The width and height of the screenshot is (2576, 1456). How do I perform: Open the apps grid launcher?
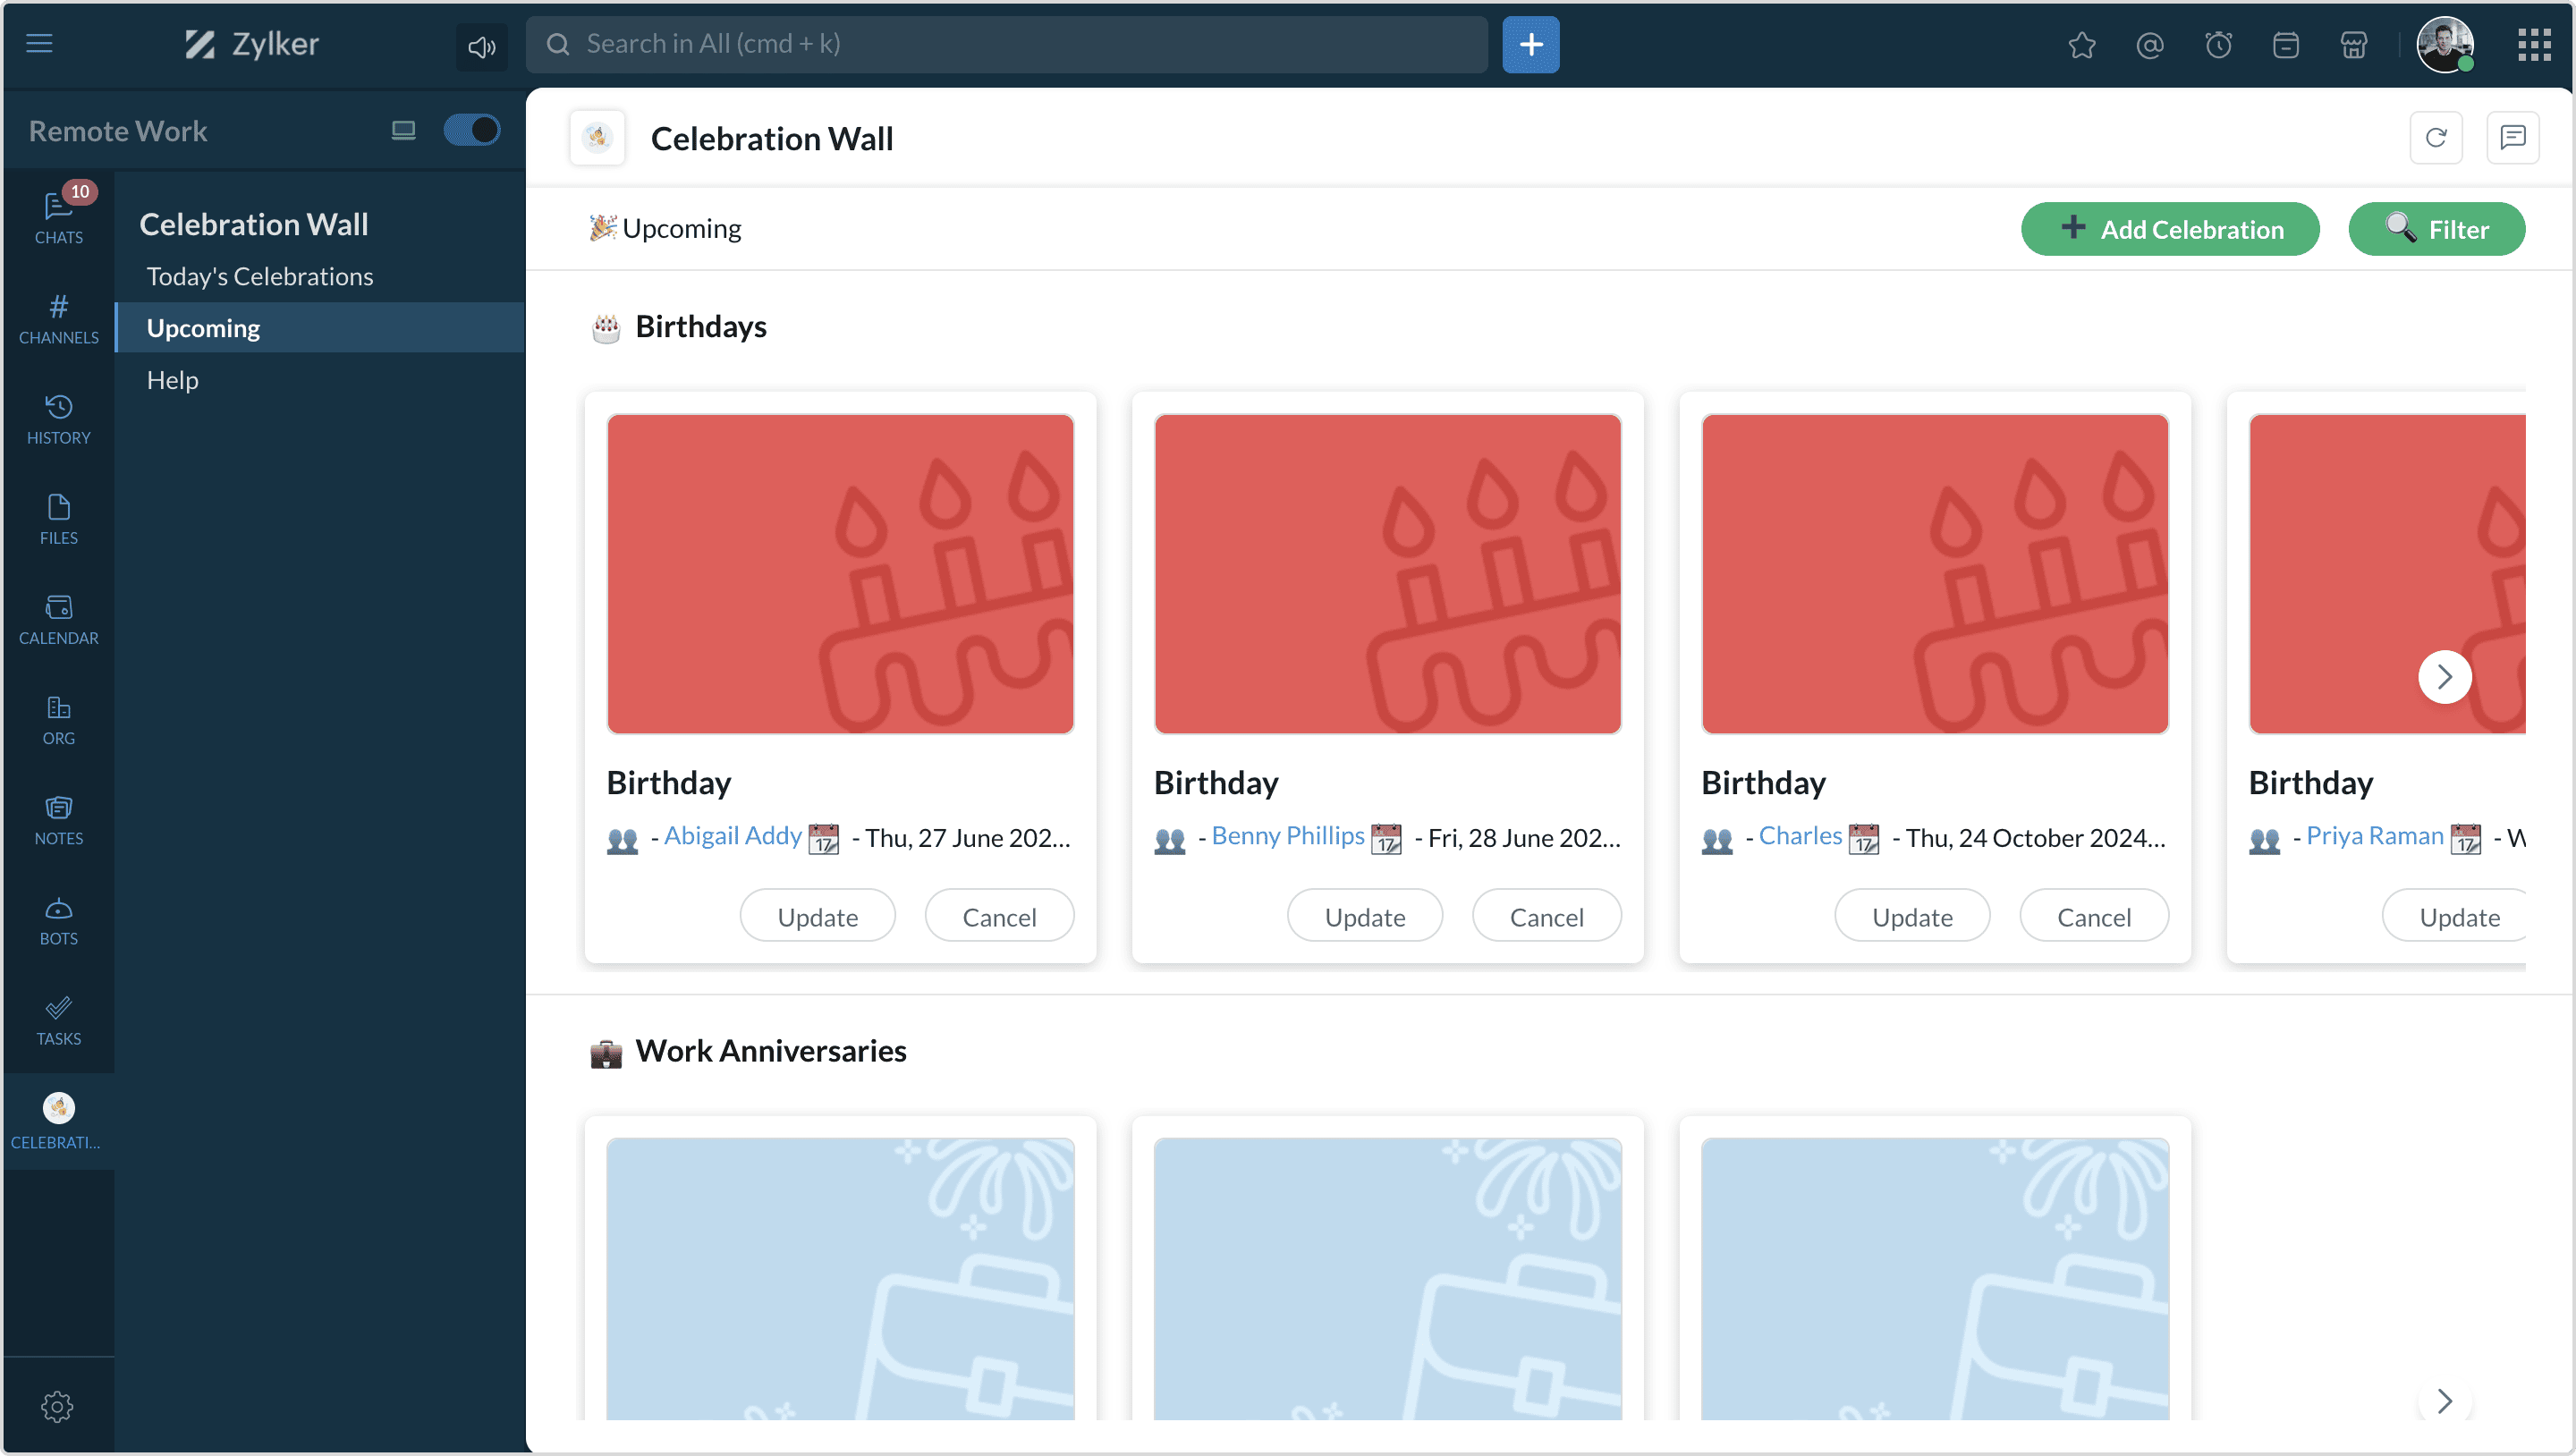2533,44
